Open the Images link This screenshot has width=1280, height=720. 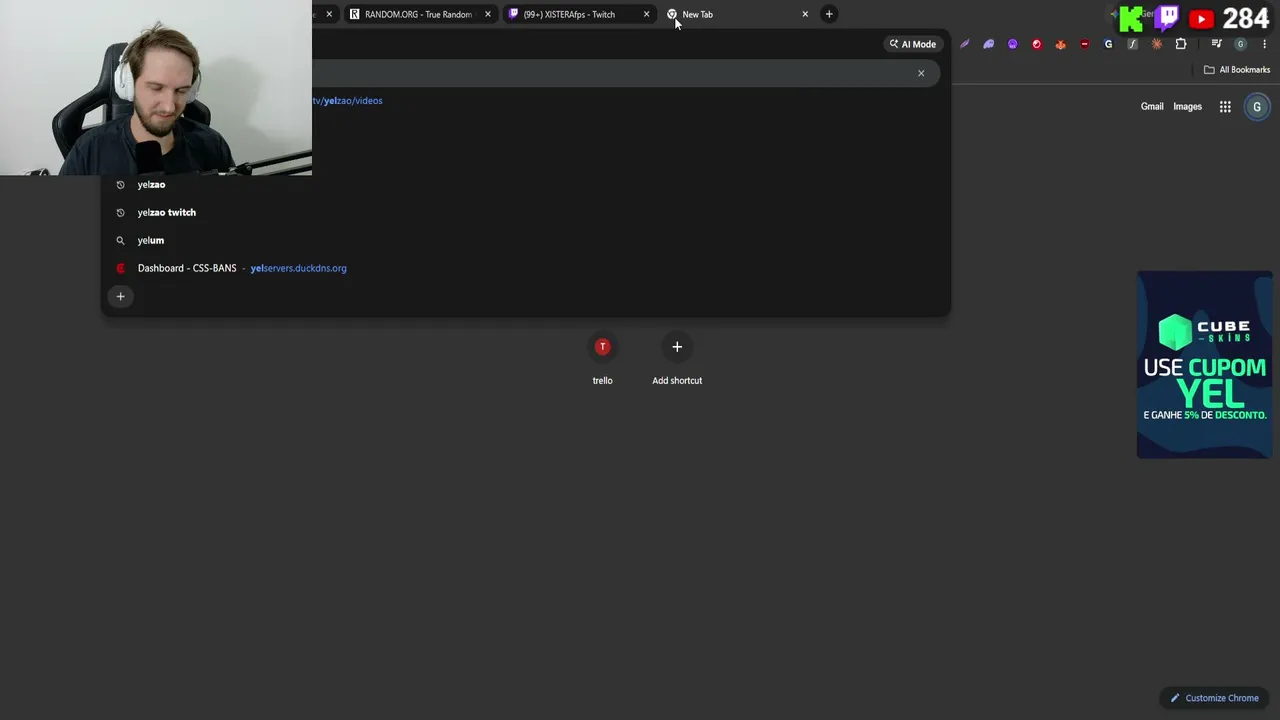pyautogui.click(x=1187, y=107)
